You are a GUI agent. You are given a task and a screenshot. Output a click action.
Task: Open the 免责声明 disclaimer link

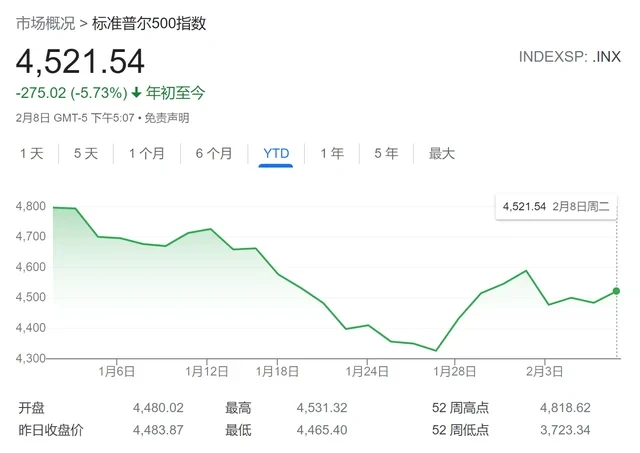tap(166, 117)
